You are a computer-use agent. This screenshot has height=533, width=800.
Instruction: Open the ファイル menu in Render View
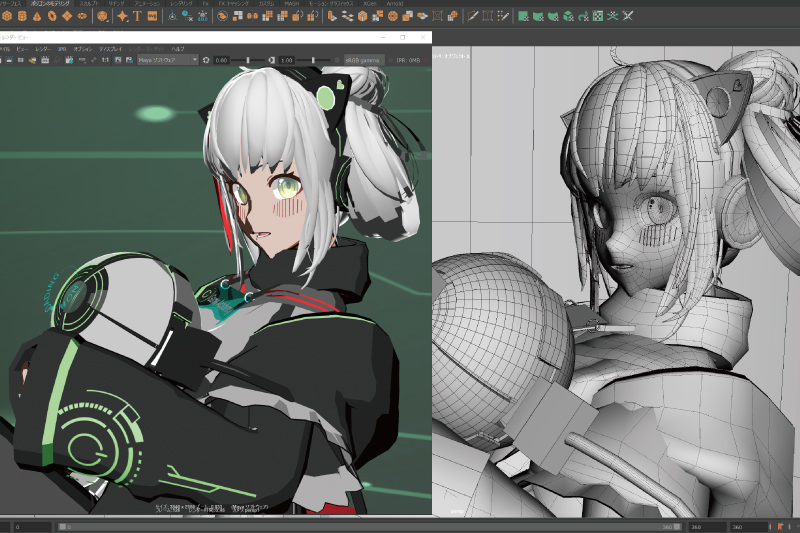(x=4, y=49)
